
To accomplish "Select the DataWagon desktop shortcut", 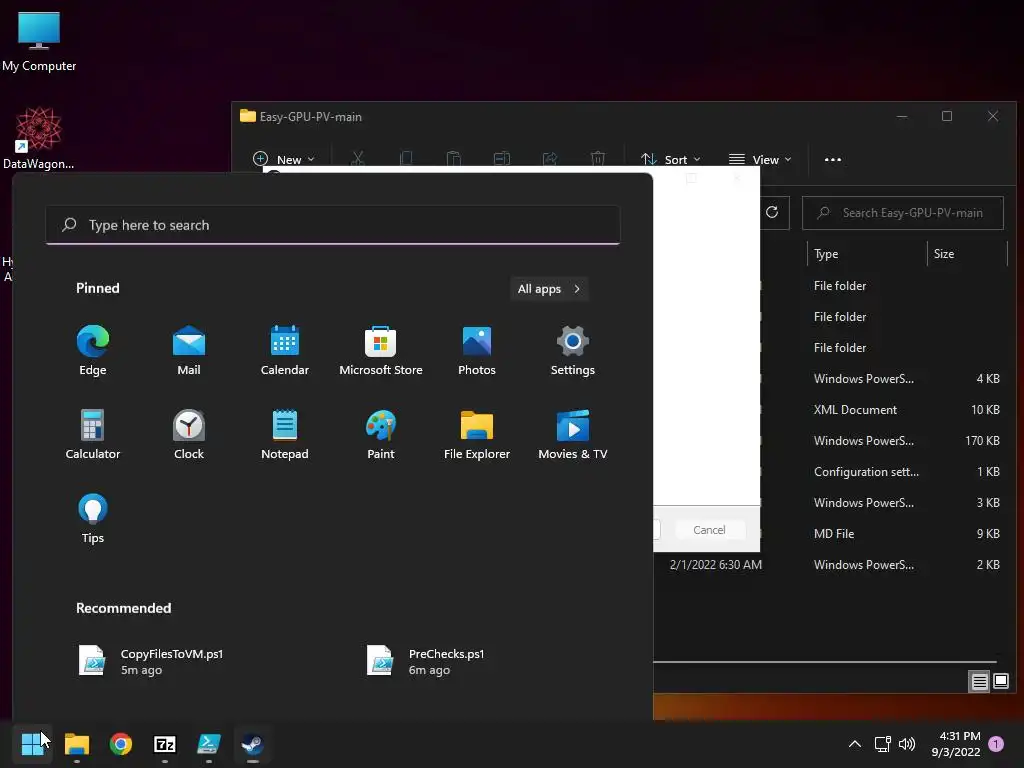I will coord(39,138).
